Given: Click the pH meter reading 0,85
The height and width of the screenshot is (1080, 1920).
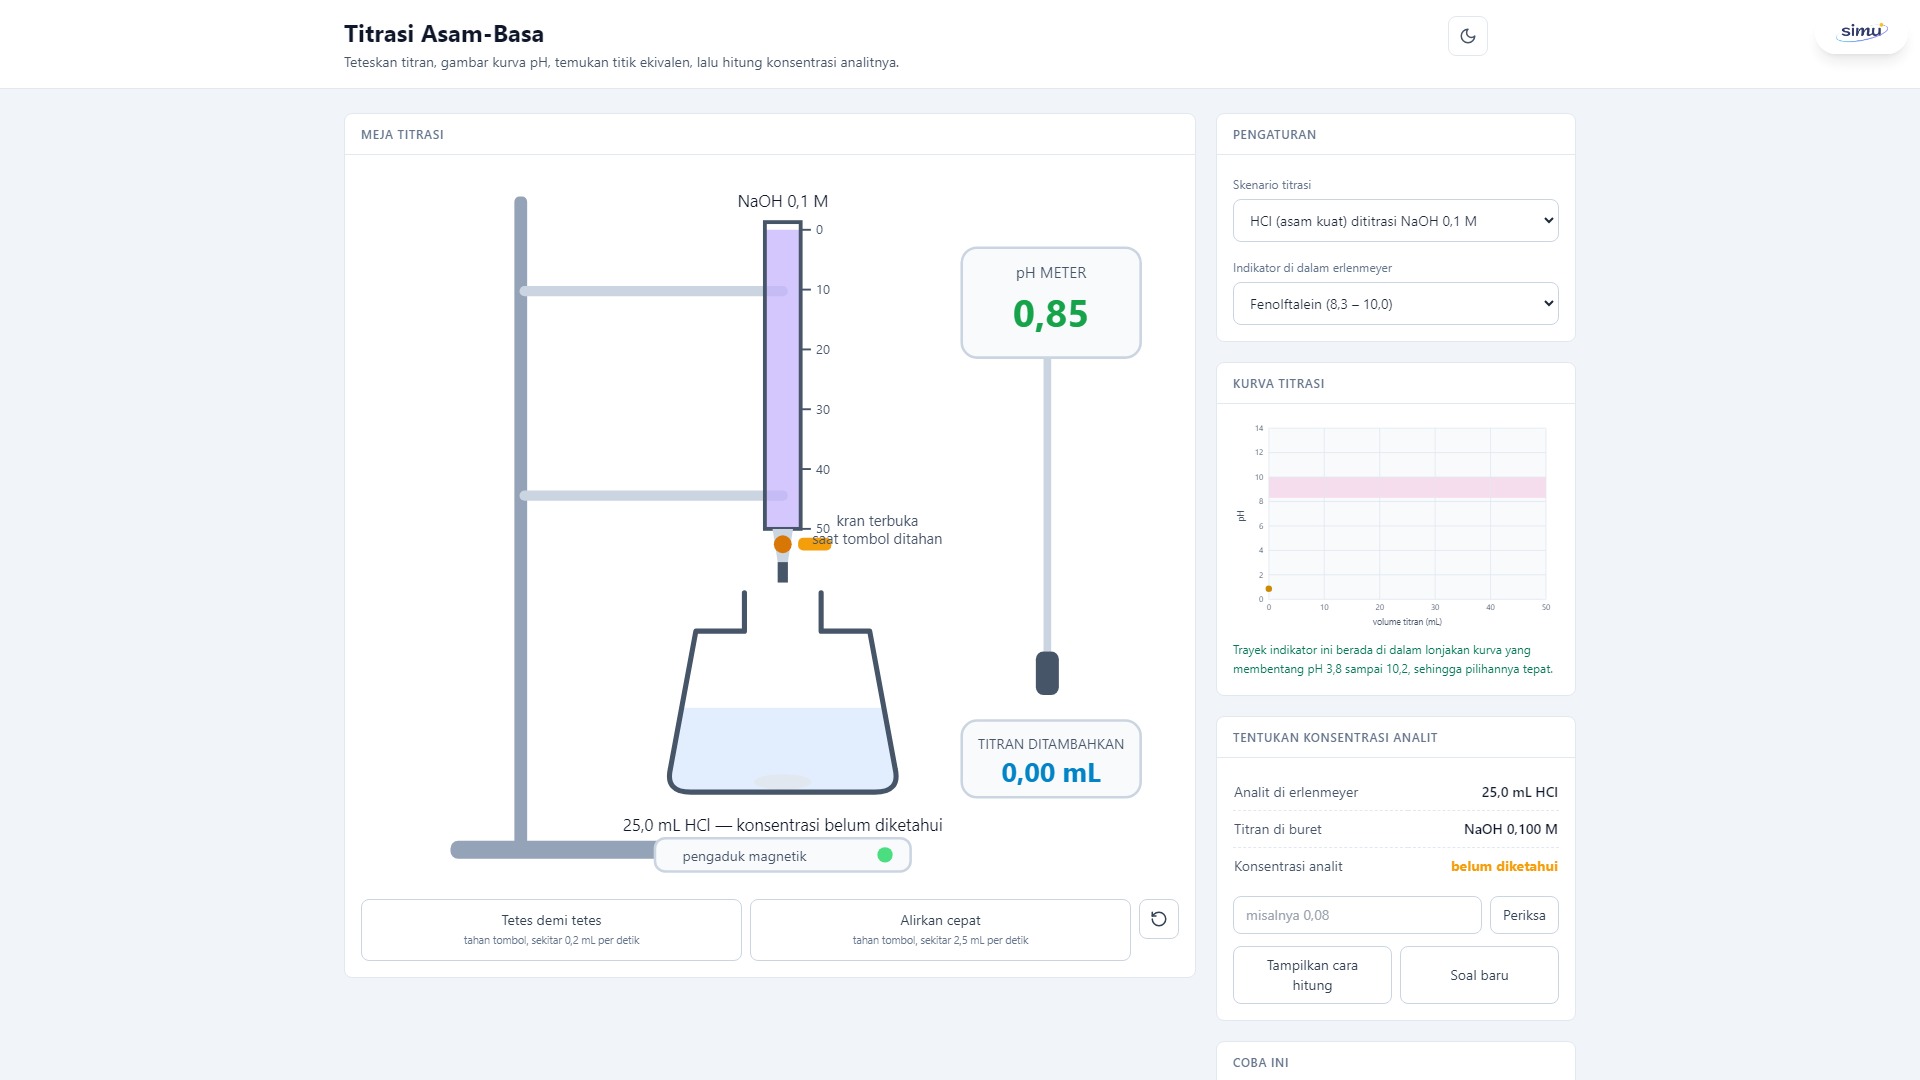Looking at the screenshot, I should (1050, 314).
